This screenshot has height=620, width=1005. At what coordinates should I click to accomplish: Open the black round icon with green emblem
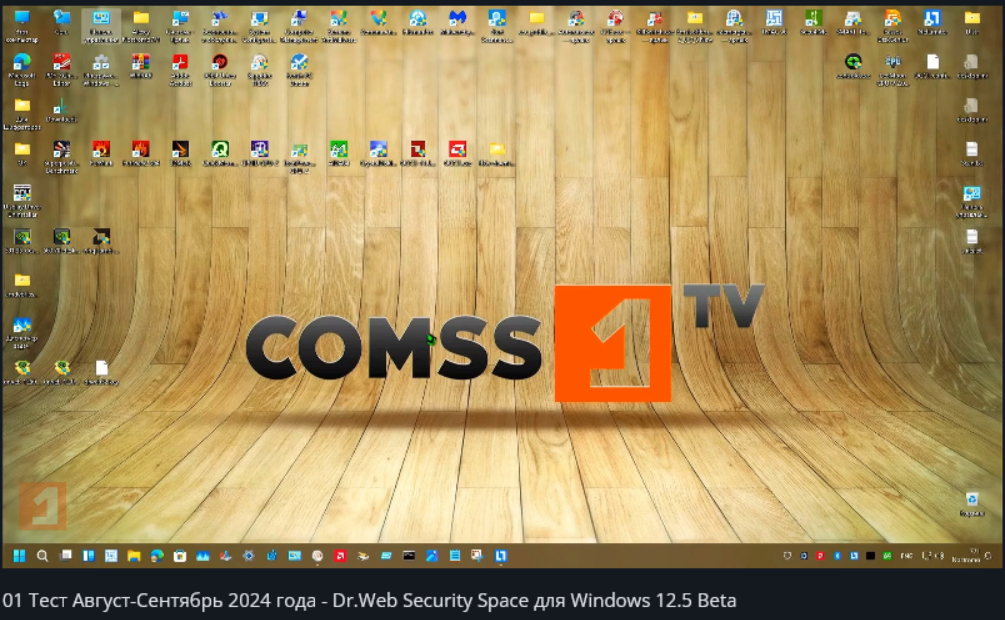853,66
